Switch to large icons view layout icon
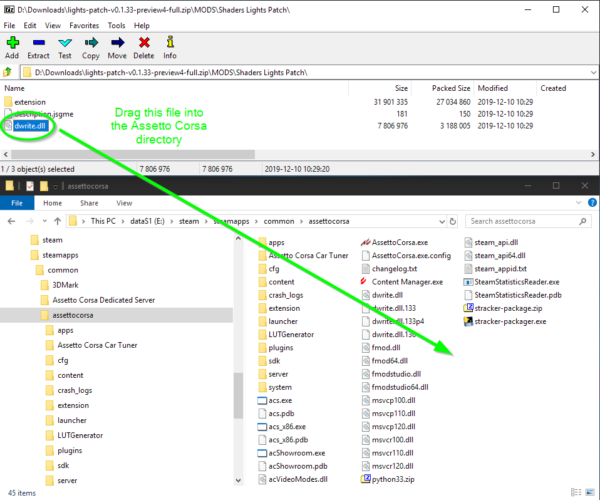 click(590, 492)
